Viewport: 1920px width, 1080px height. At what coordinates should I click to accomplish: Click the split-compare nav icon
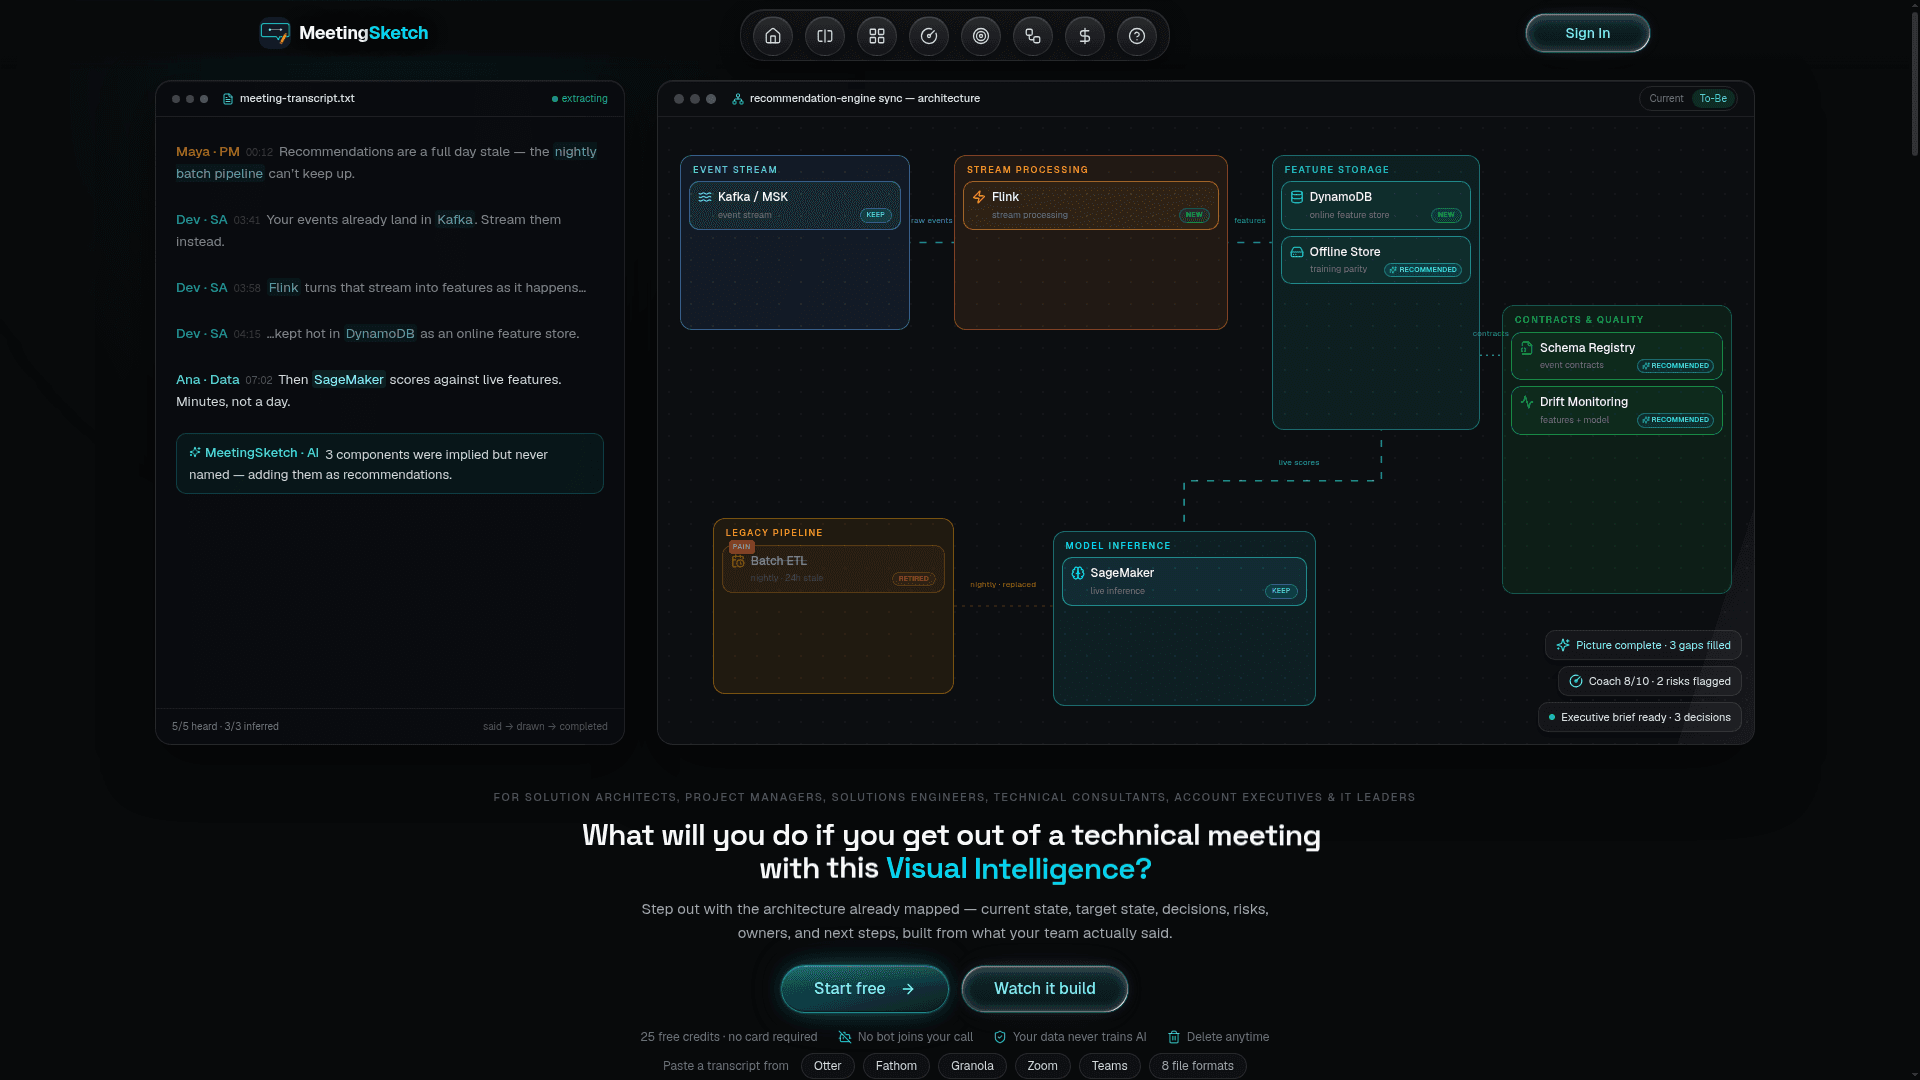point(825,36)
